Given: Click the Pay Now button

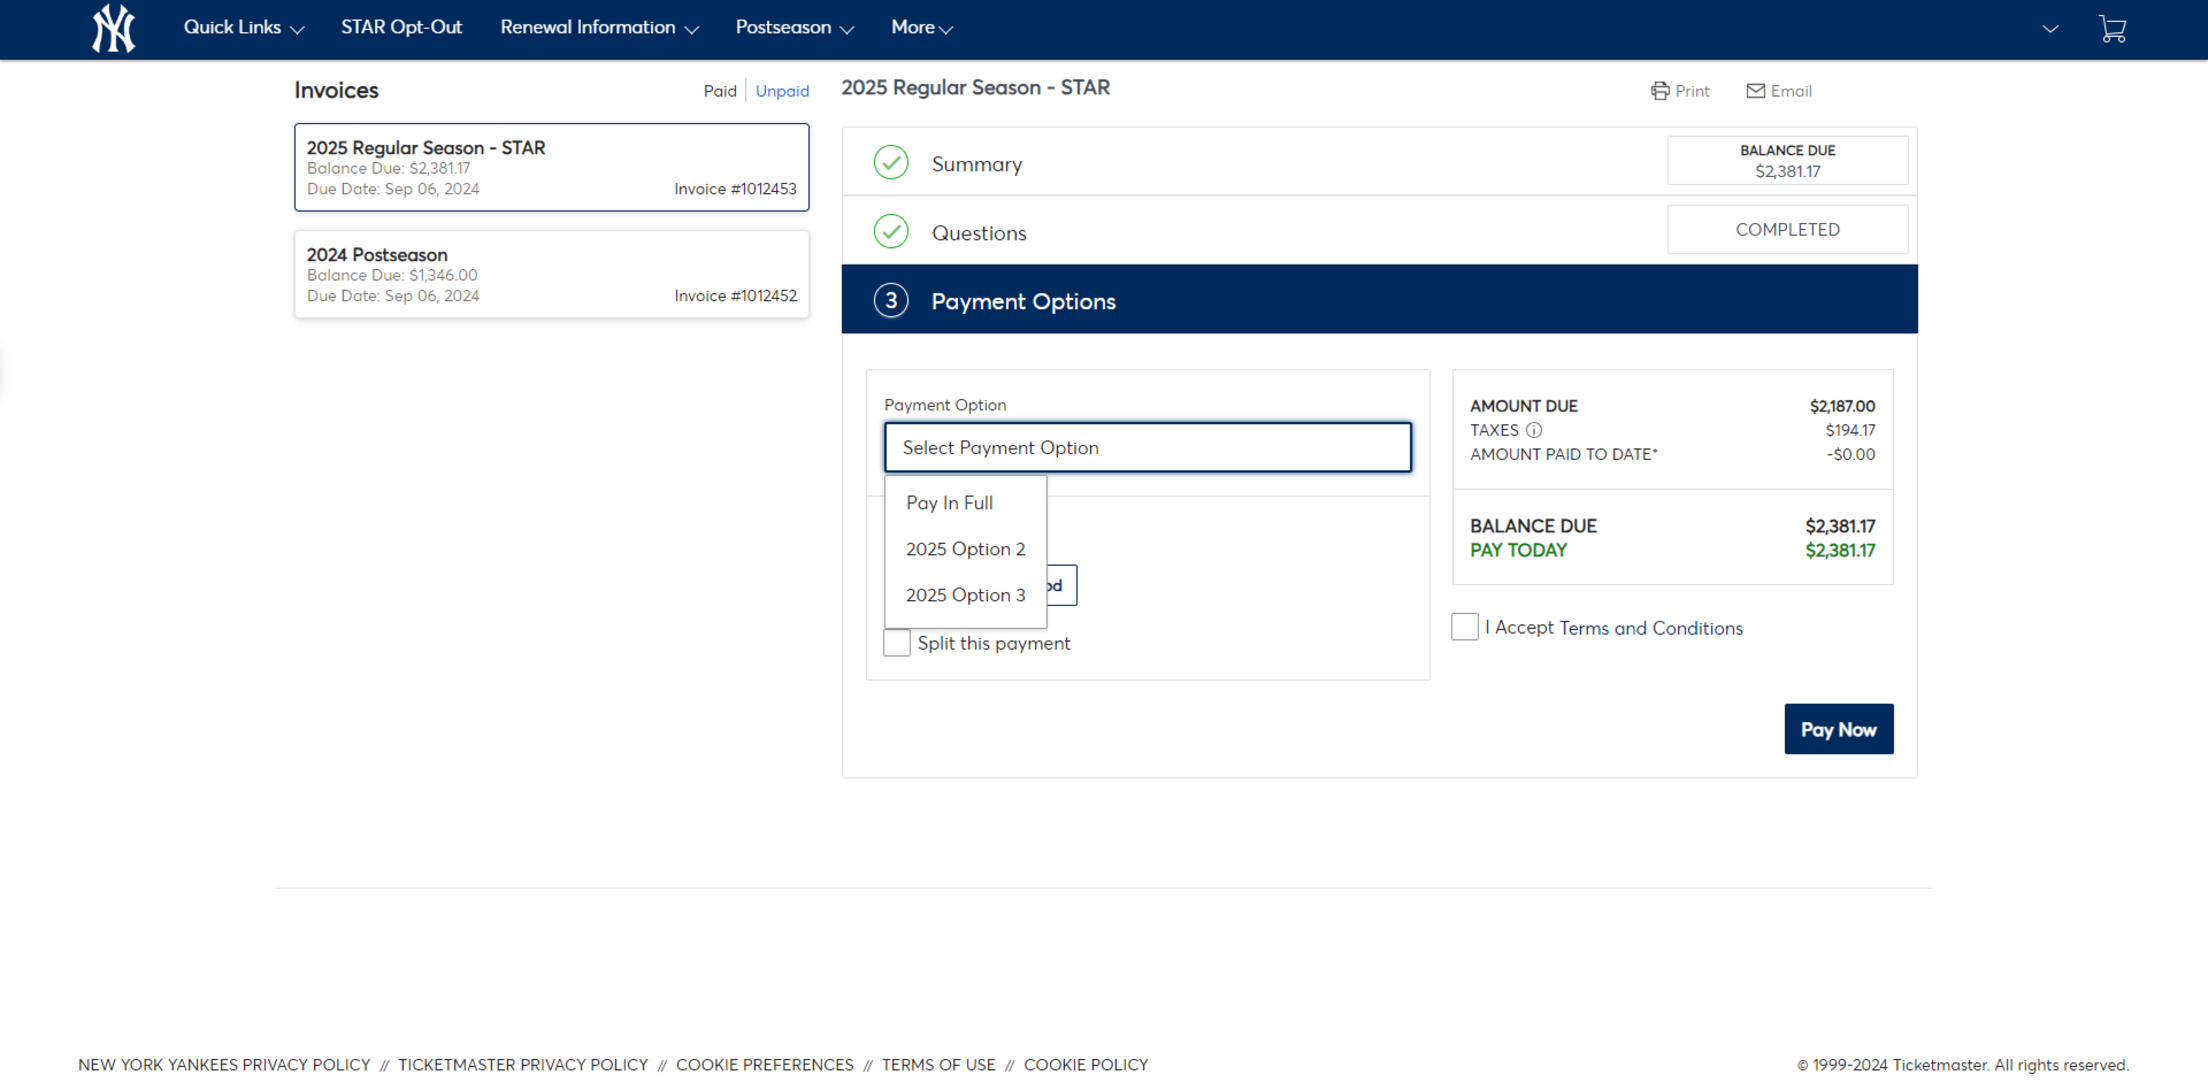Looking at the screenshot, I should 1838,729.
